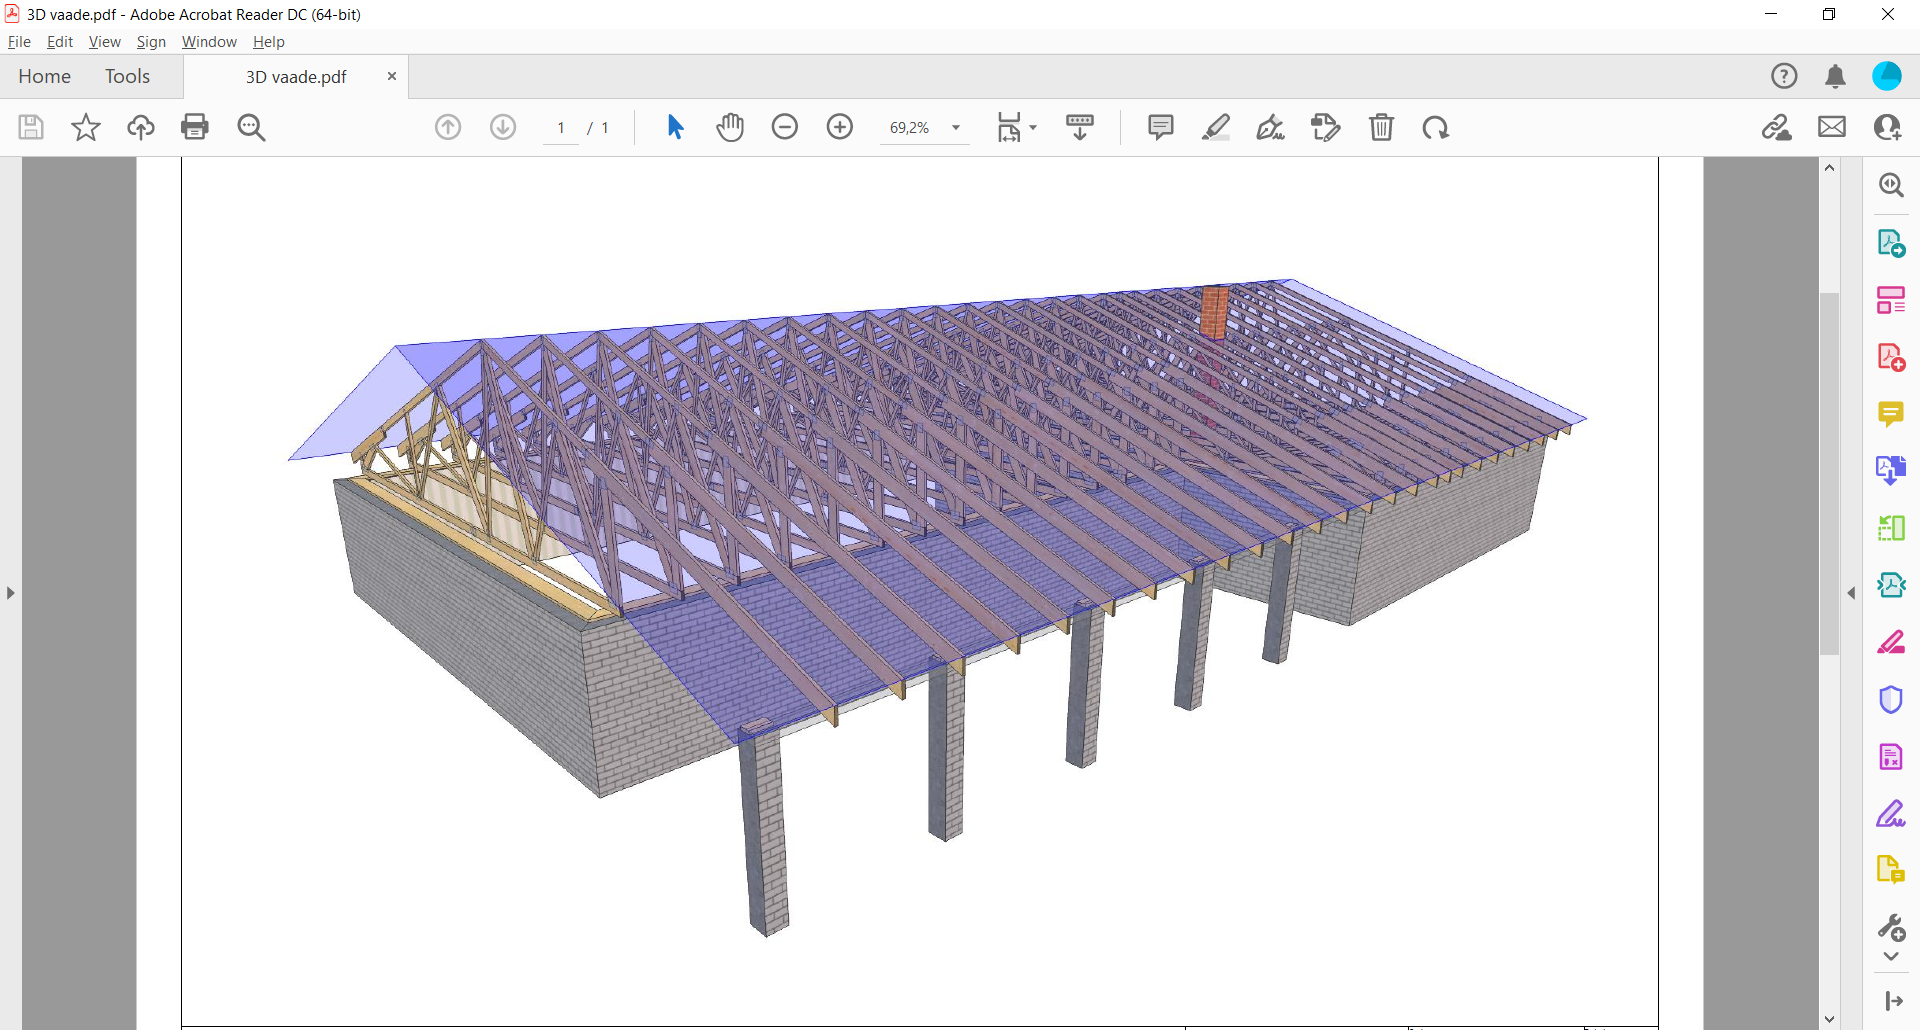This screenshot has height=1030, width=1920.
Task: Close the 3D vaade.pdf tab
Action: [x=392, y=76]
